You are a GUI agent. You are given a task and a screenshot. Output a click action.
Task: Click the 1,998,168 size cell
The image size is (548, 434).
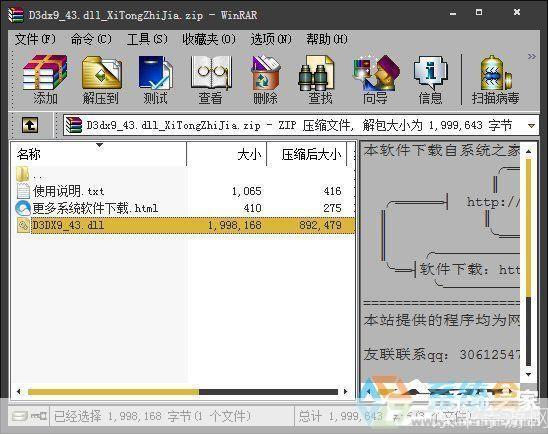tap(235, 225)
